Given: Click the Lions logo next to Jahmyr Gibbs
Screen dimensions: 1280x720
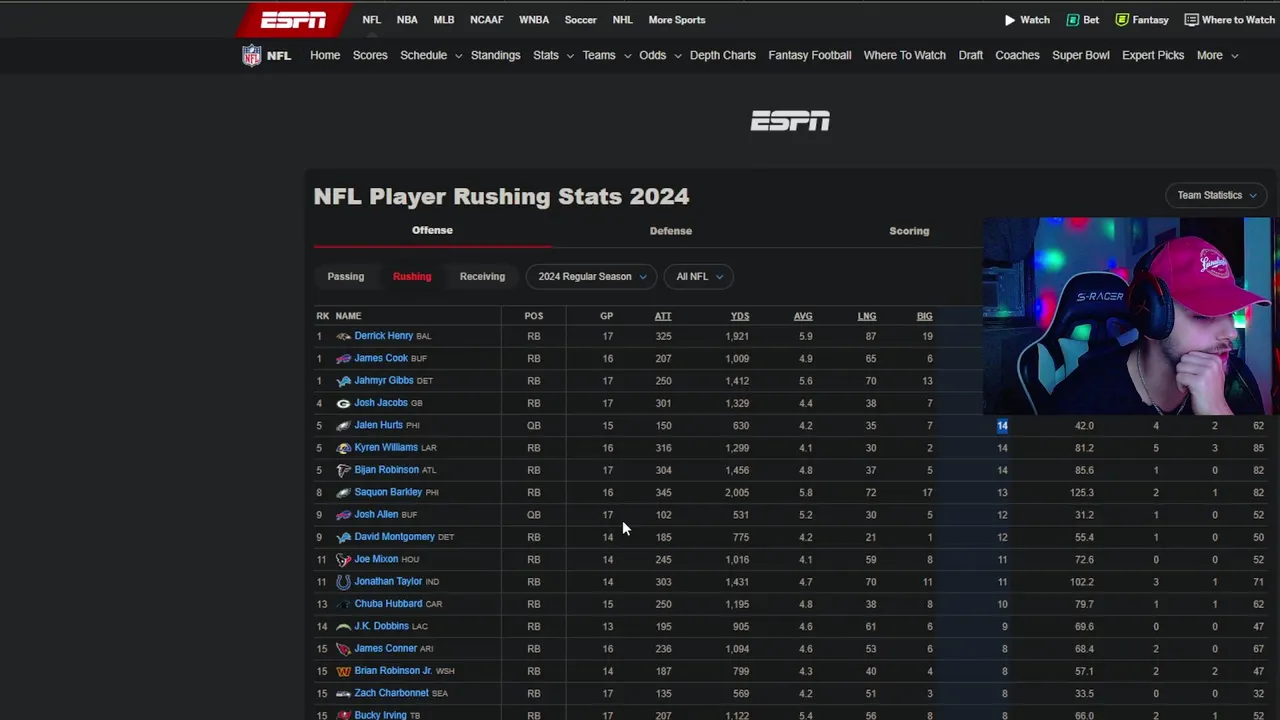Looking at the screenshot, I should point(343,381).
